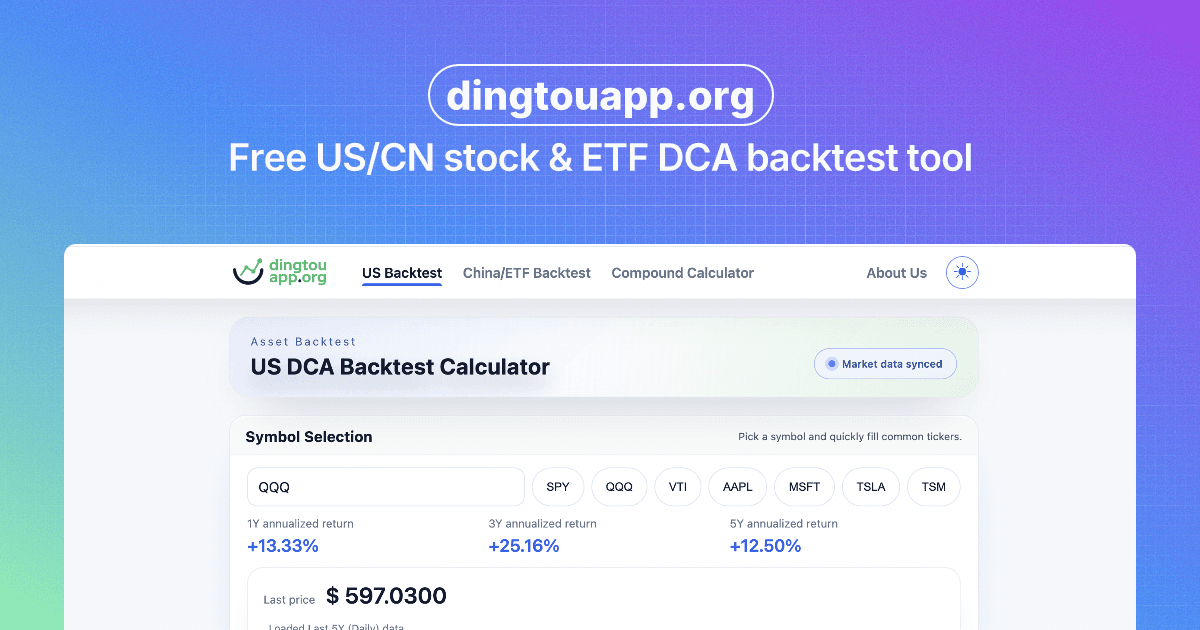Select the VTI ticker chip
Viewport: 1200px width, 630px height.
(678, 487)
